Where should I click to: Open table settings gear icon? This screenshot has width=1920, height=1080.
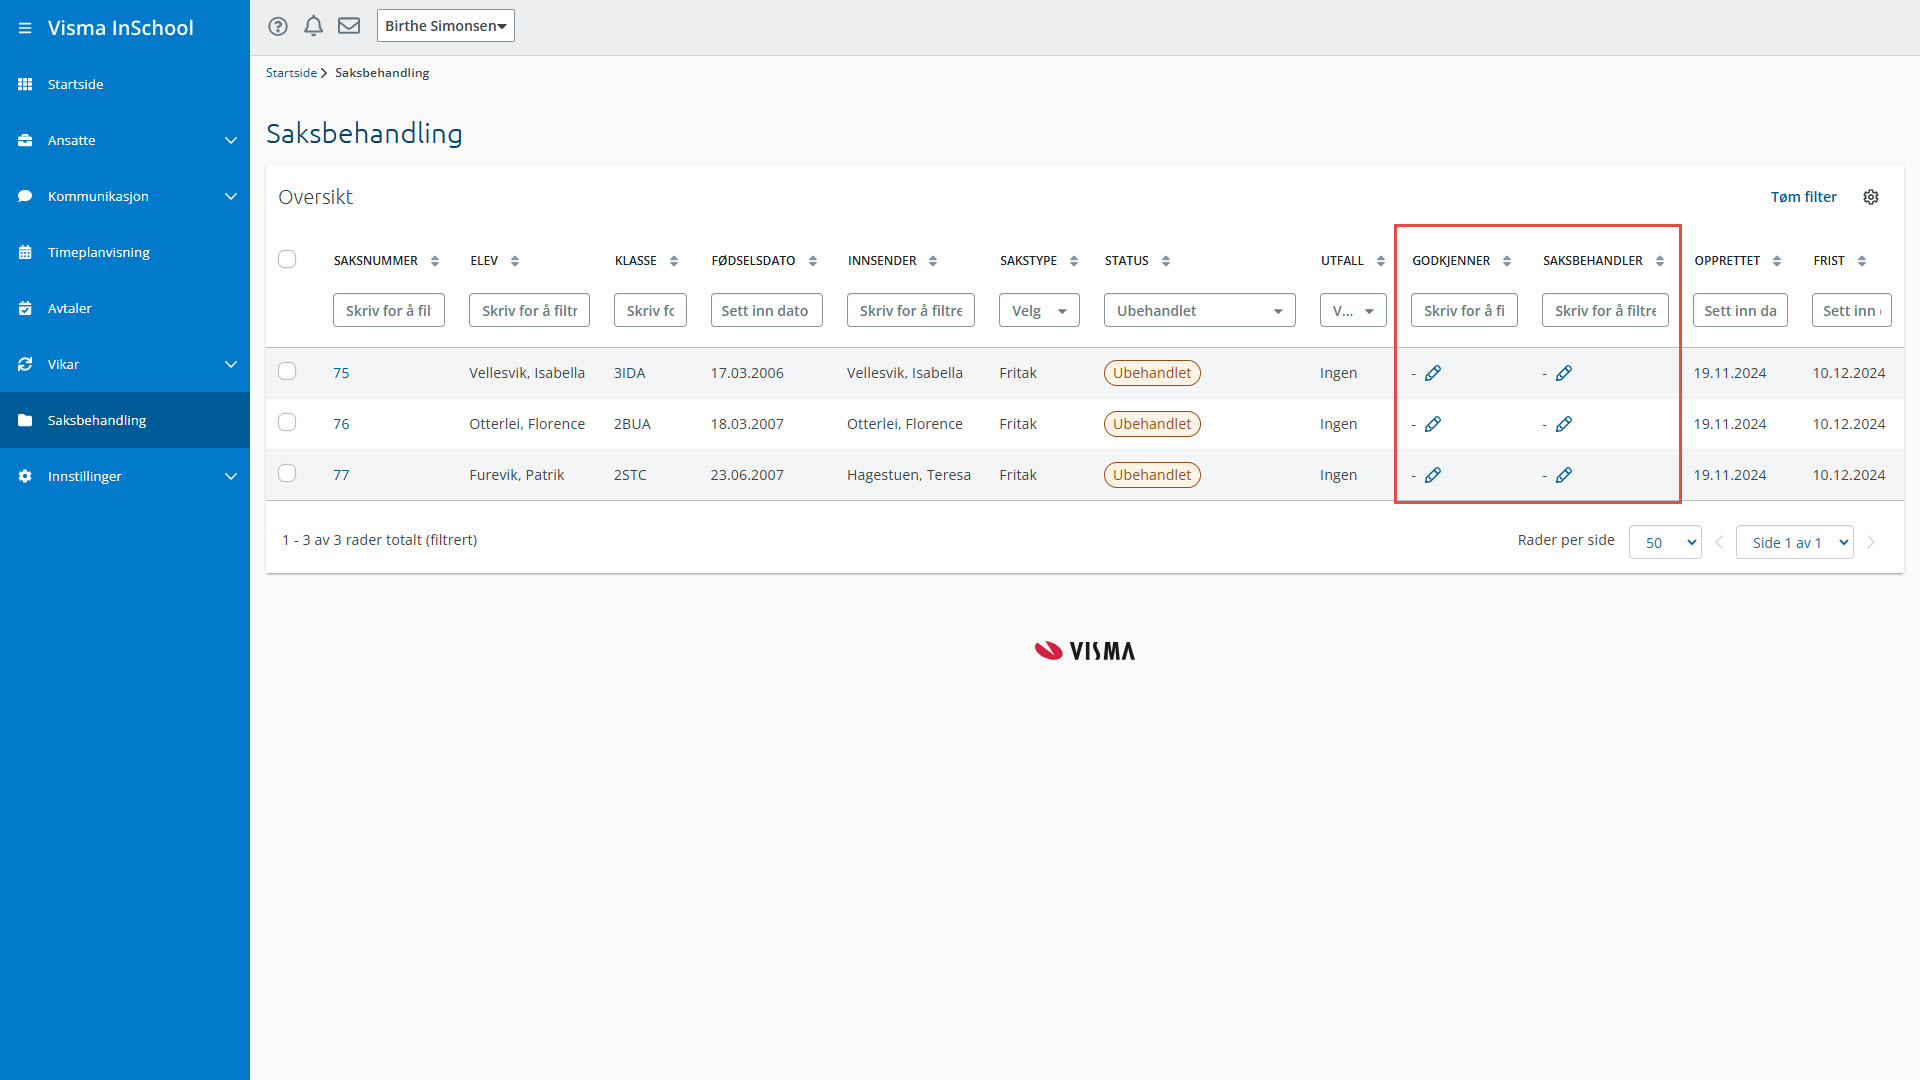(x=1871, y=197)
